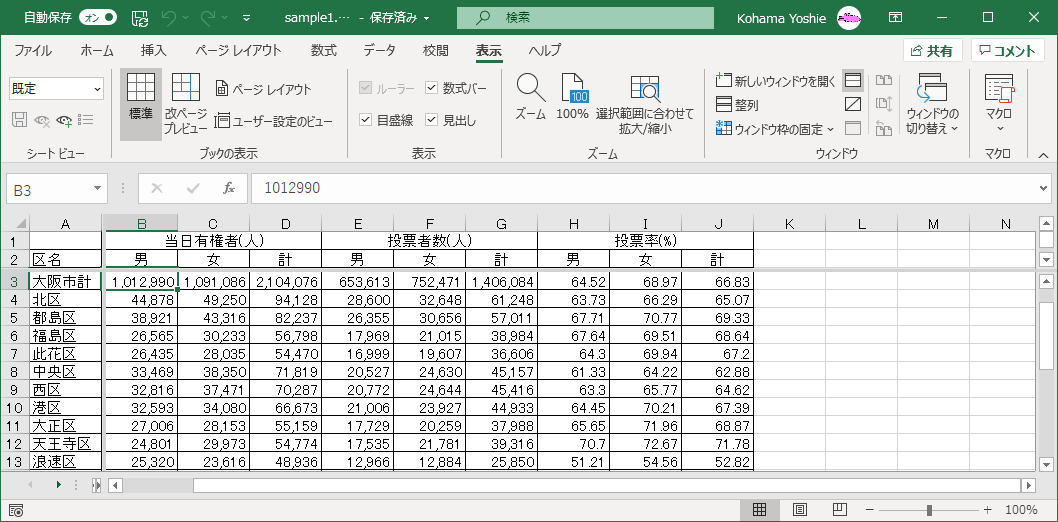Click the zoom slider handle in status bar
This screenshot has width=1058, height=522.
[x=929, y=510]
